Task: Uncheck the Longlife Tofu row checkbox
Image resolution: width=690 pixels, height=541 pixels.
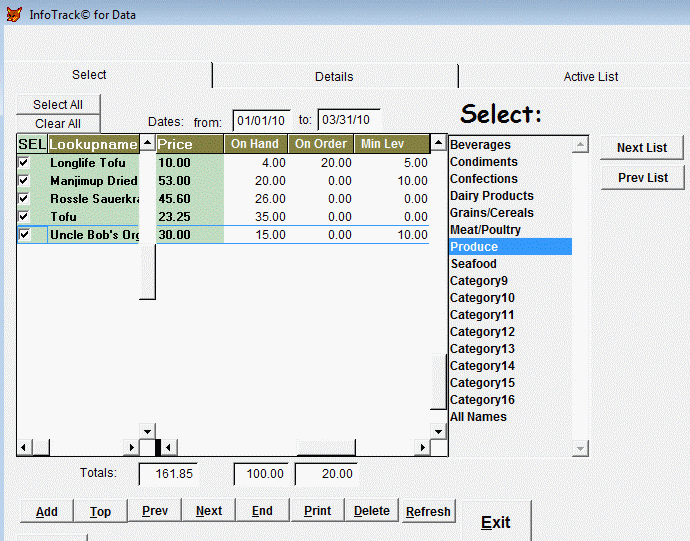Action: pos(24,163)
